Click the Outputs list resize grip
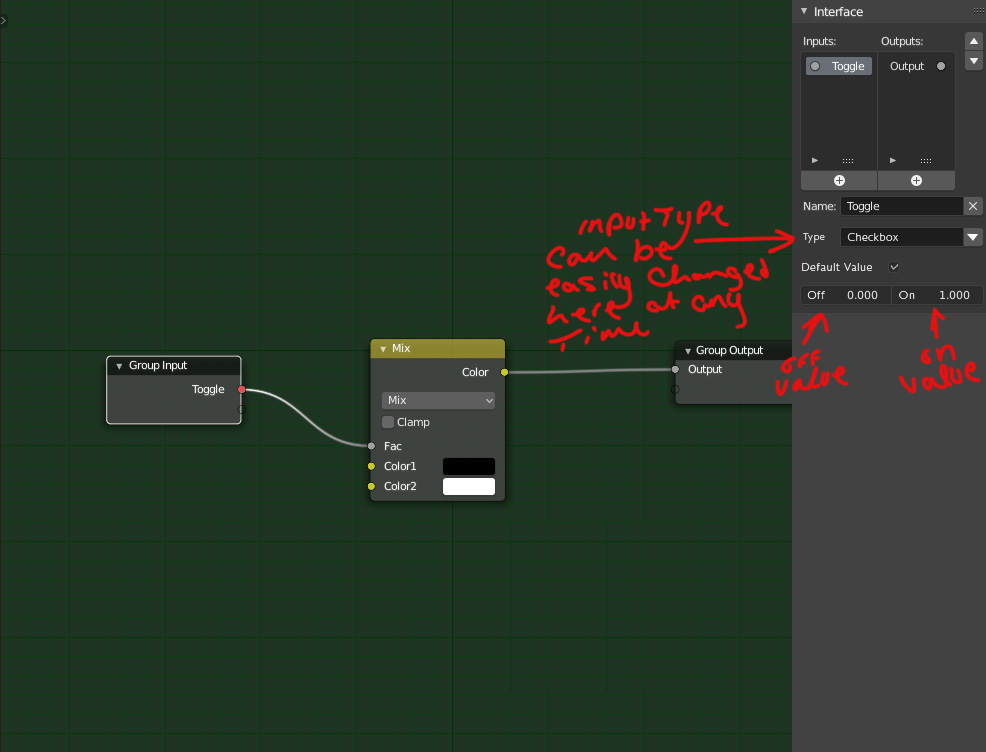986x752 pixels. [x=926, y=161]
